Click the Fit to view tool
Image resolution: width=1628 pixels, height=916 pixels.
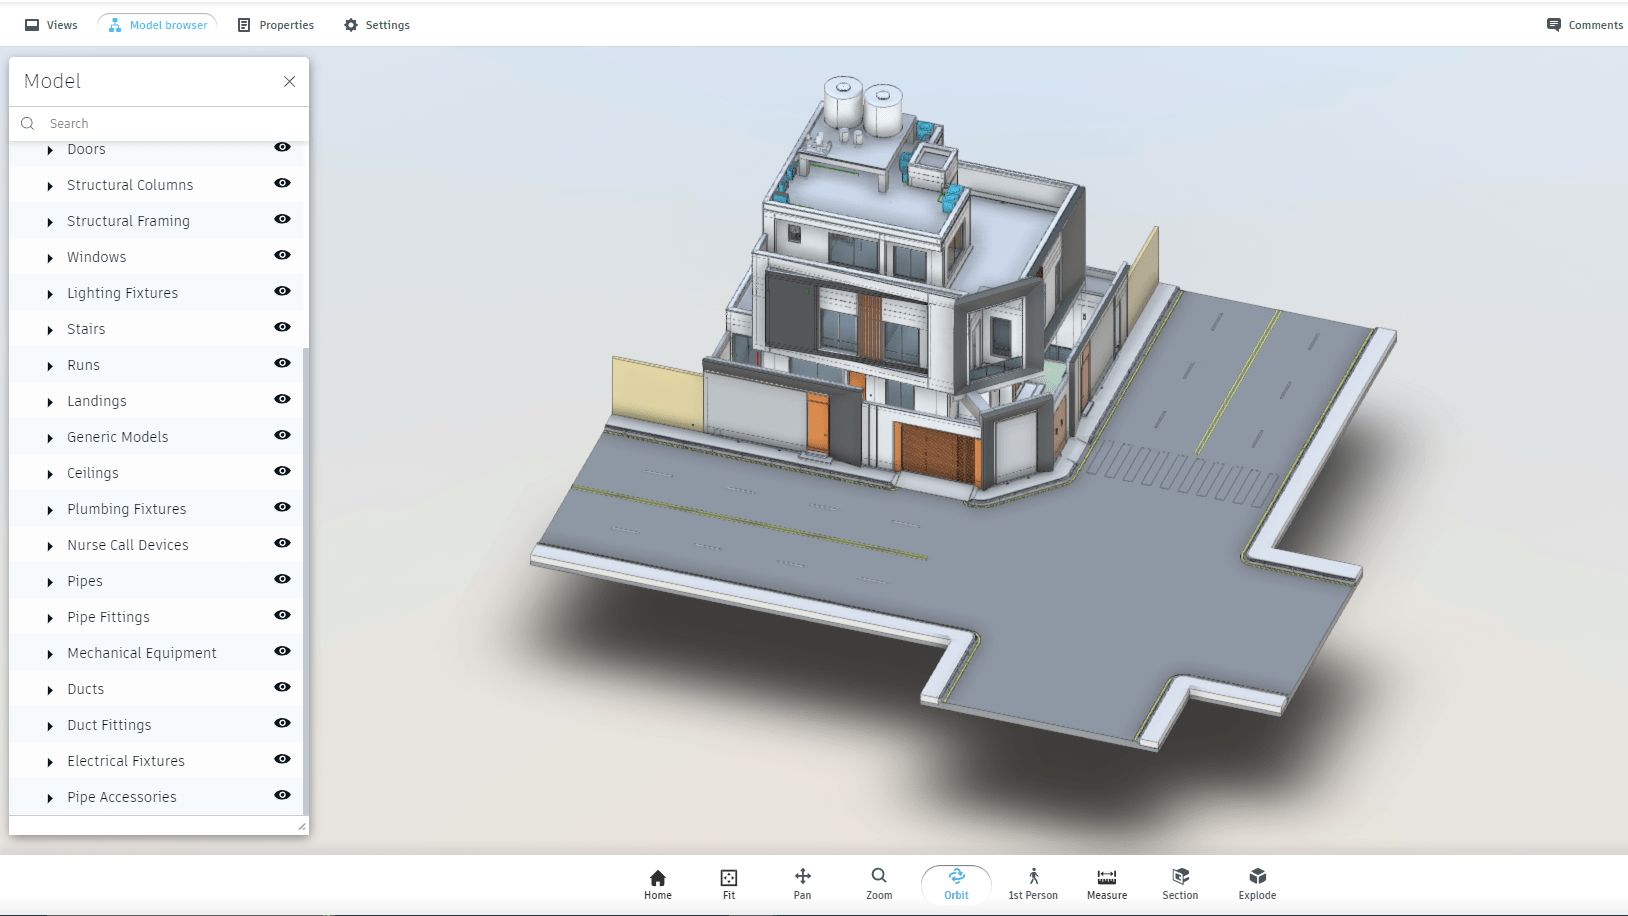(729, 884)
